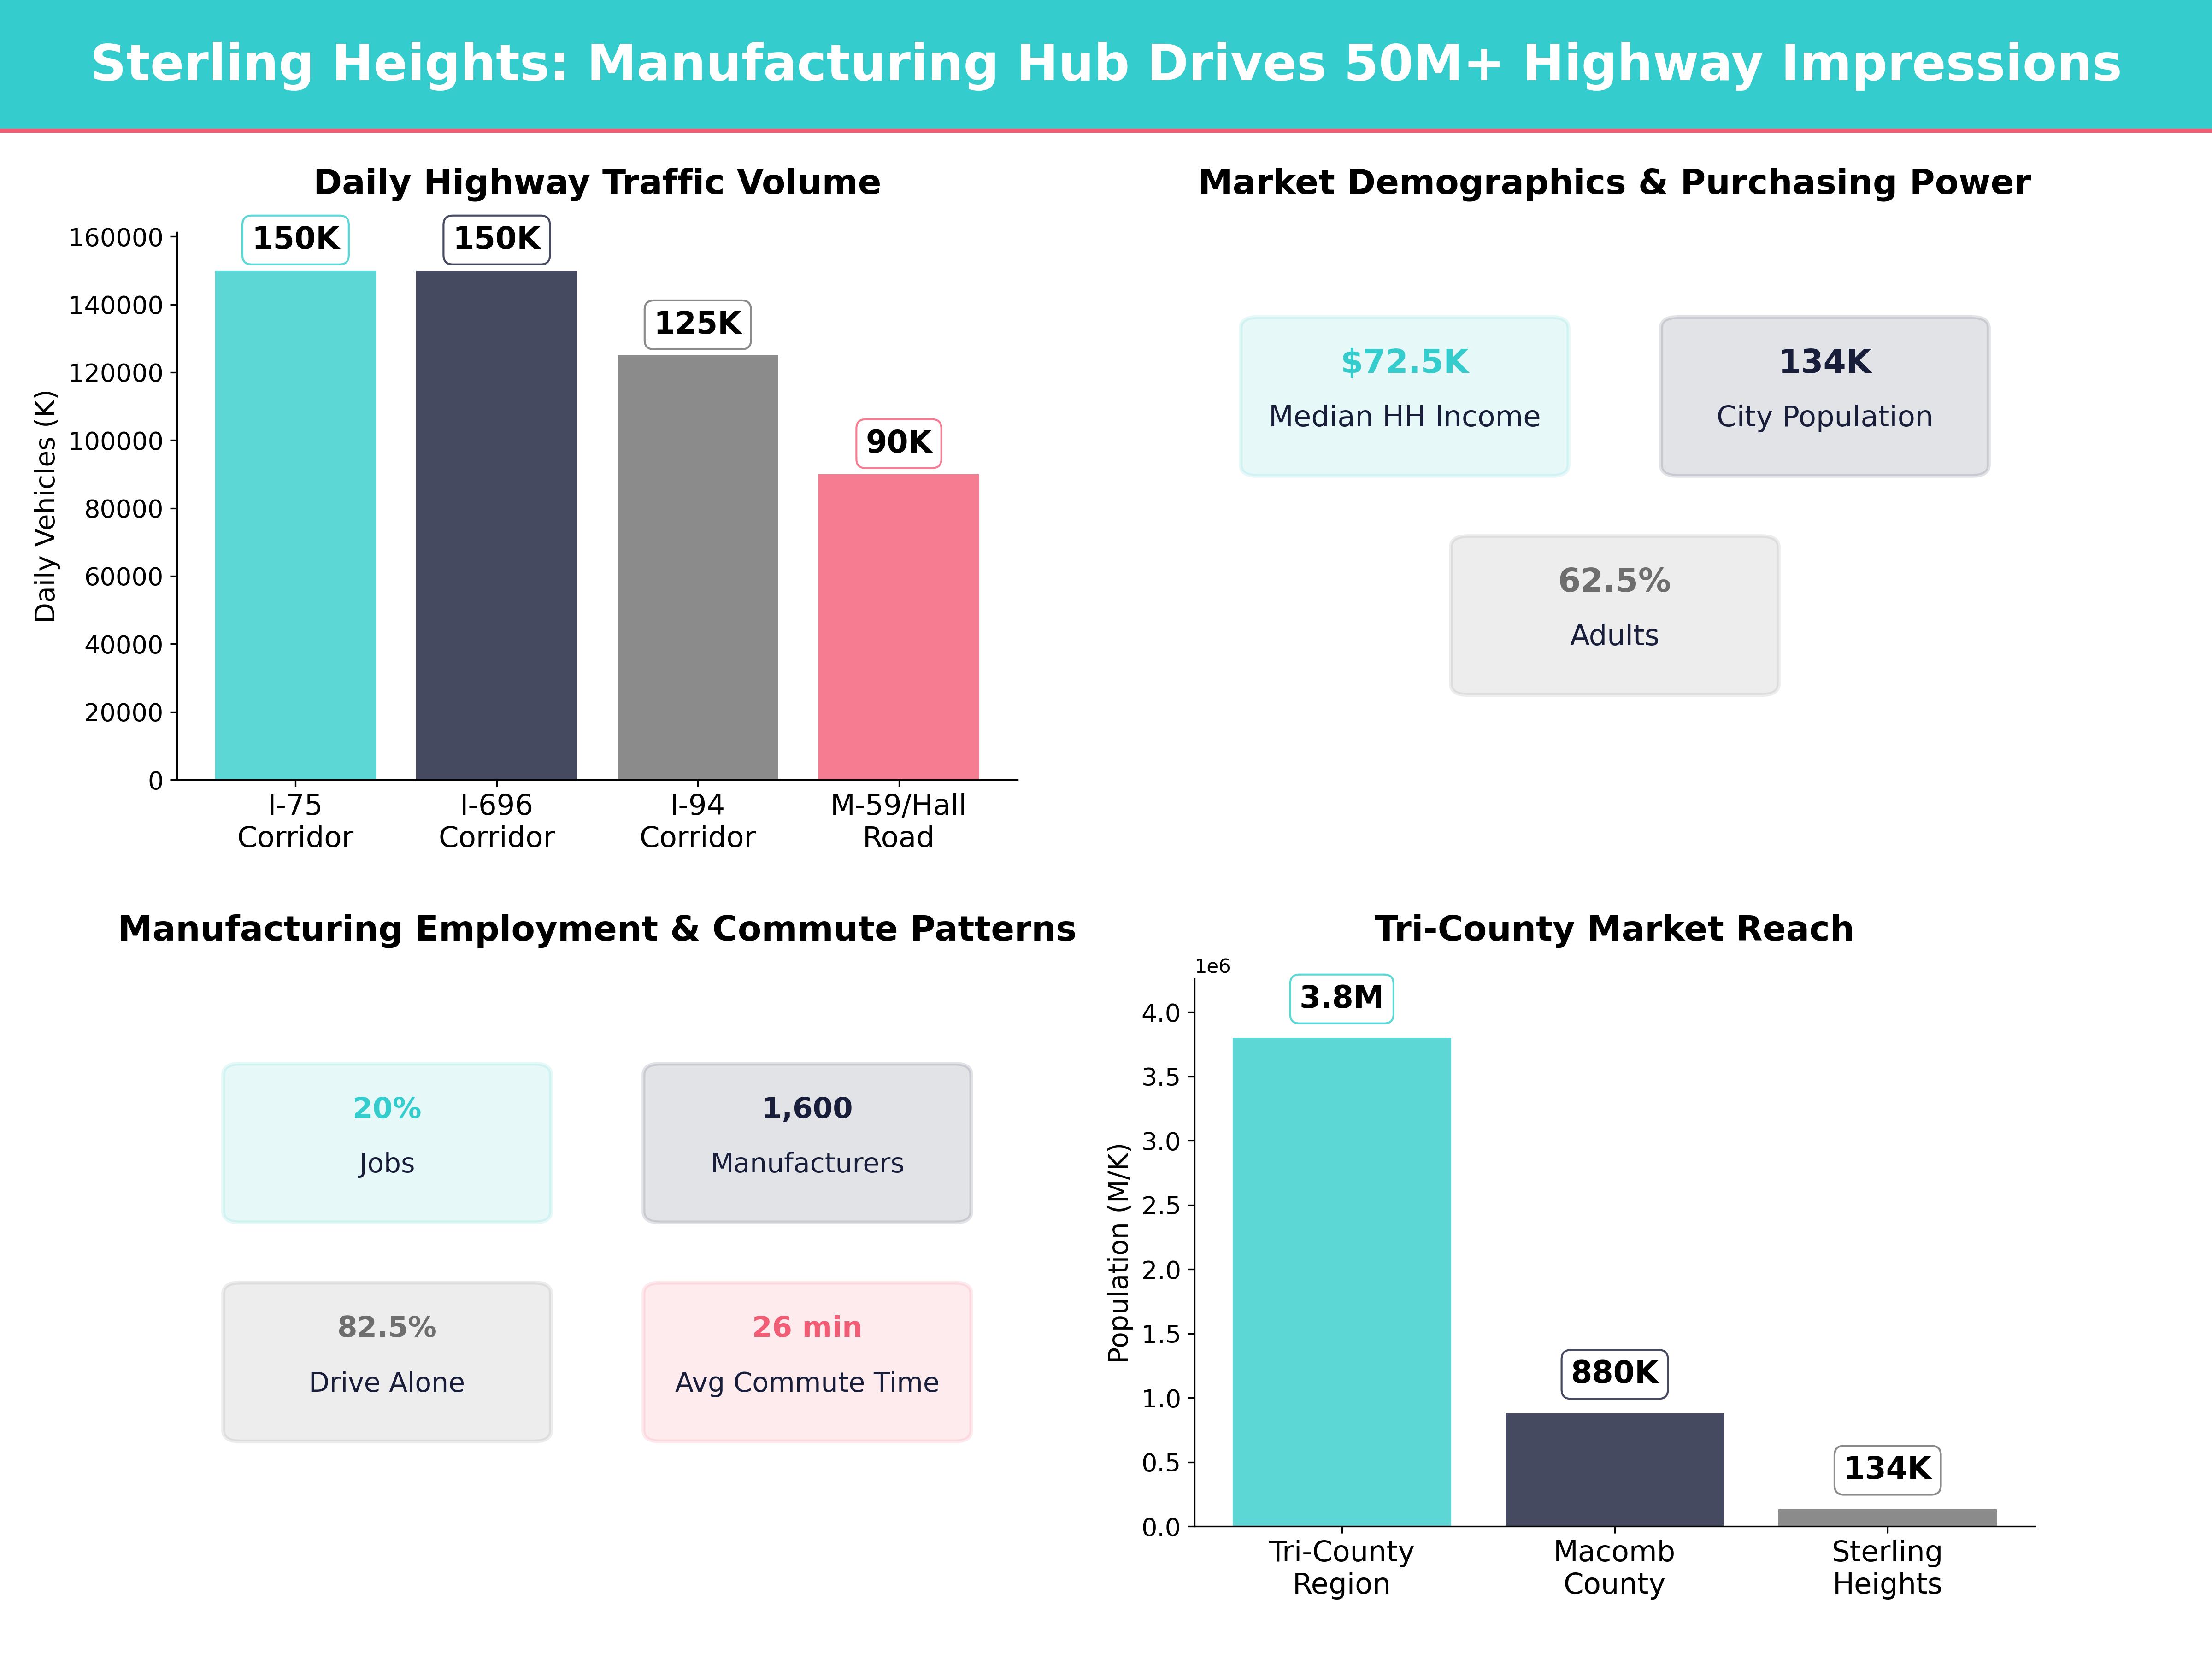Image resolution: width=2212 pixels, height=1659 pixels.
Task: Click the main Sterling Heights headline banner
Action: pos(1106,62)
